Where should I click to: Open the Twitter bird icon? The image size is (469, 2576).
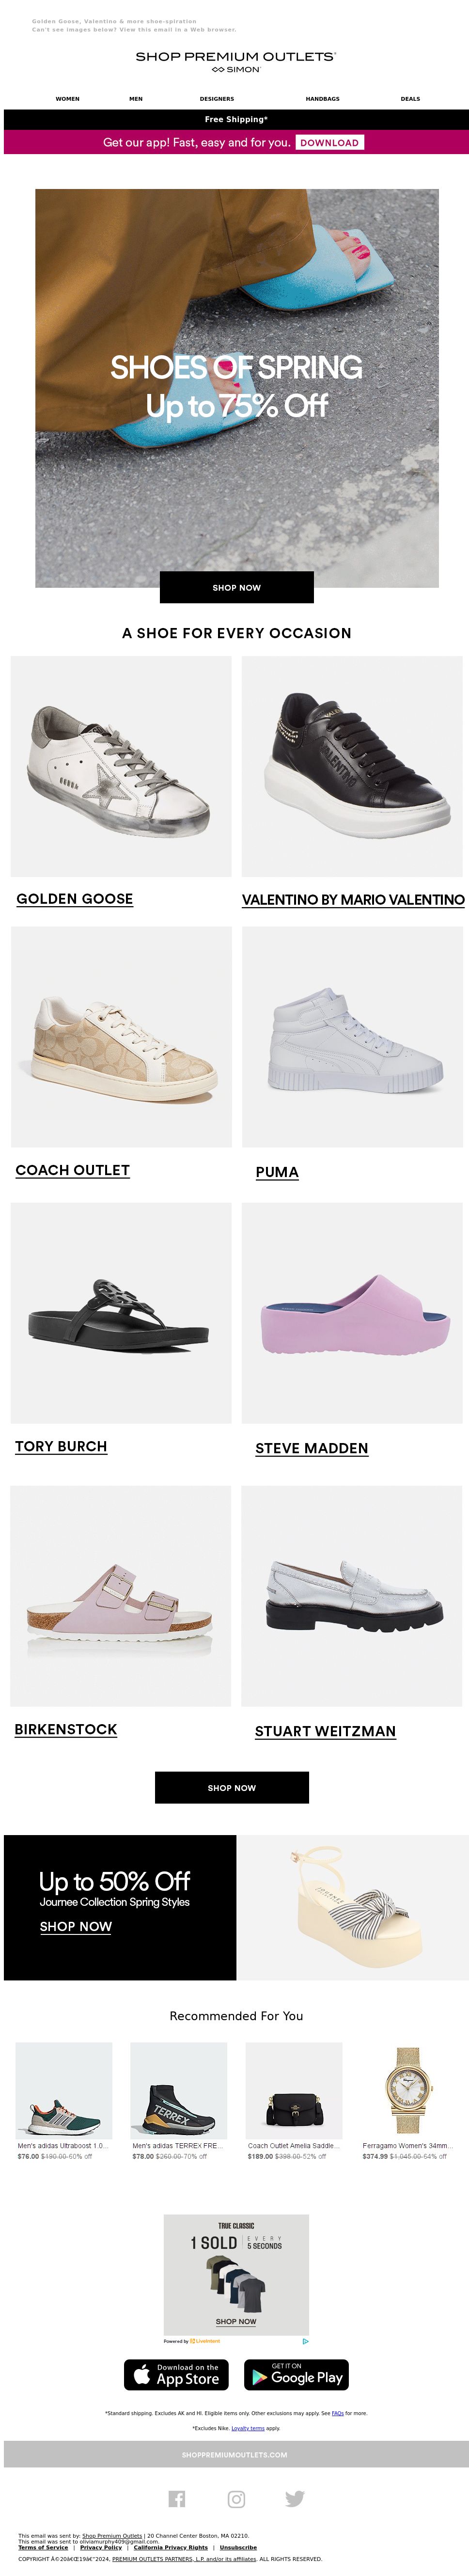pos(295,2498)
